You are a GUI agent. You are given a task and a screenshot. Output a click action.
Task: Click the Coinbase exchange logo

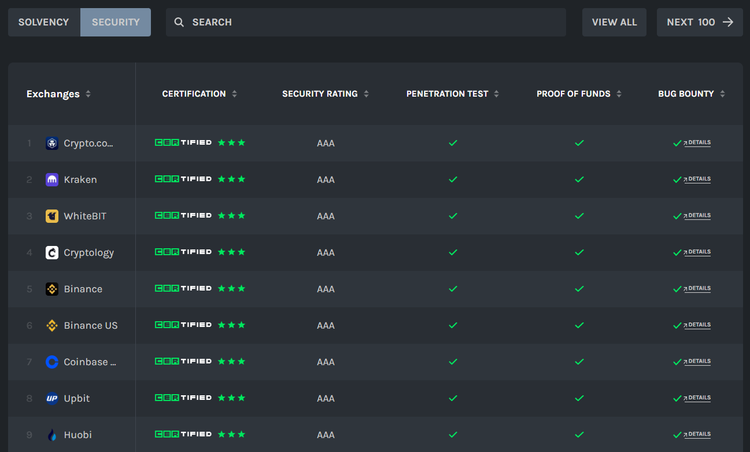click(x=52, y=362)
